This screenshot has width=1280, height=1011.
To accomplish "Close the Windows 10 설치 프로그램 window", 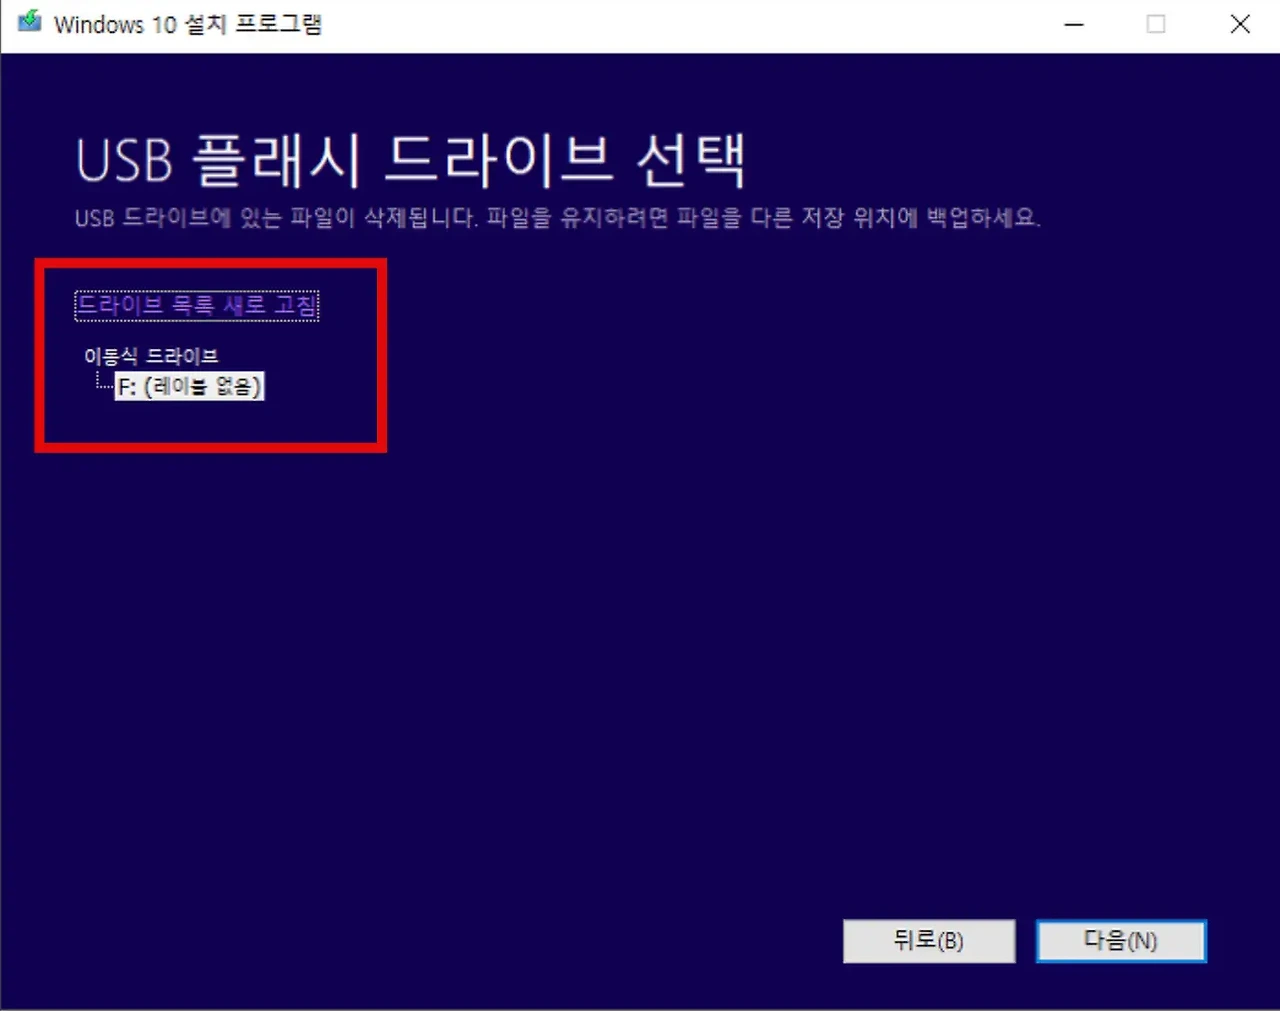I will tap(1240, 23).
